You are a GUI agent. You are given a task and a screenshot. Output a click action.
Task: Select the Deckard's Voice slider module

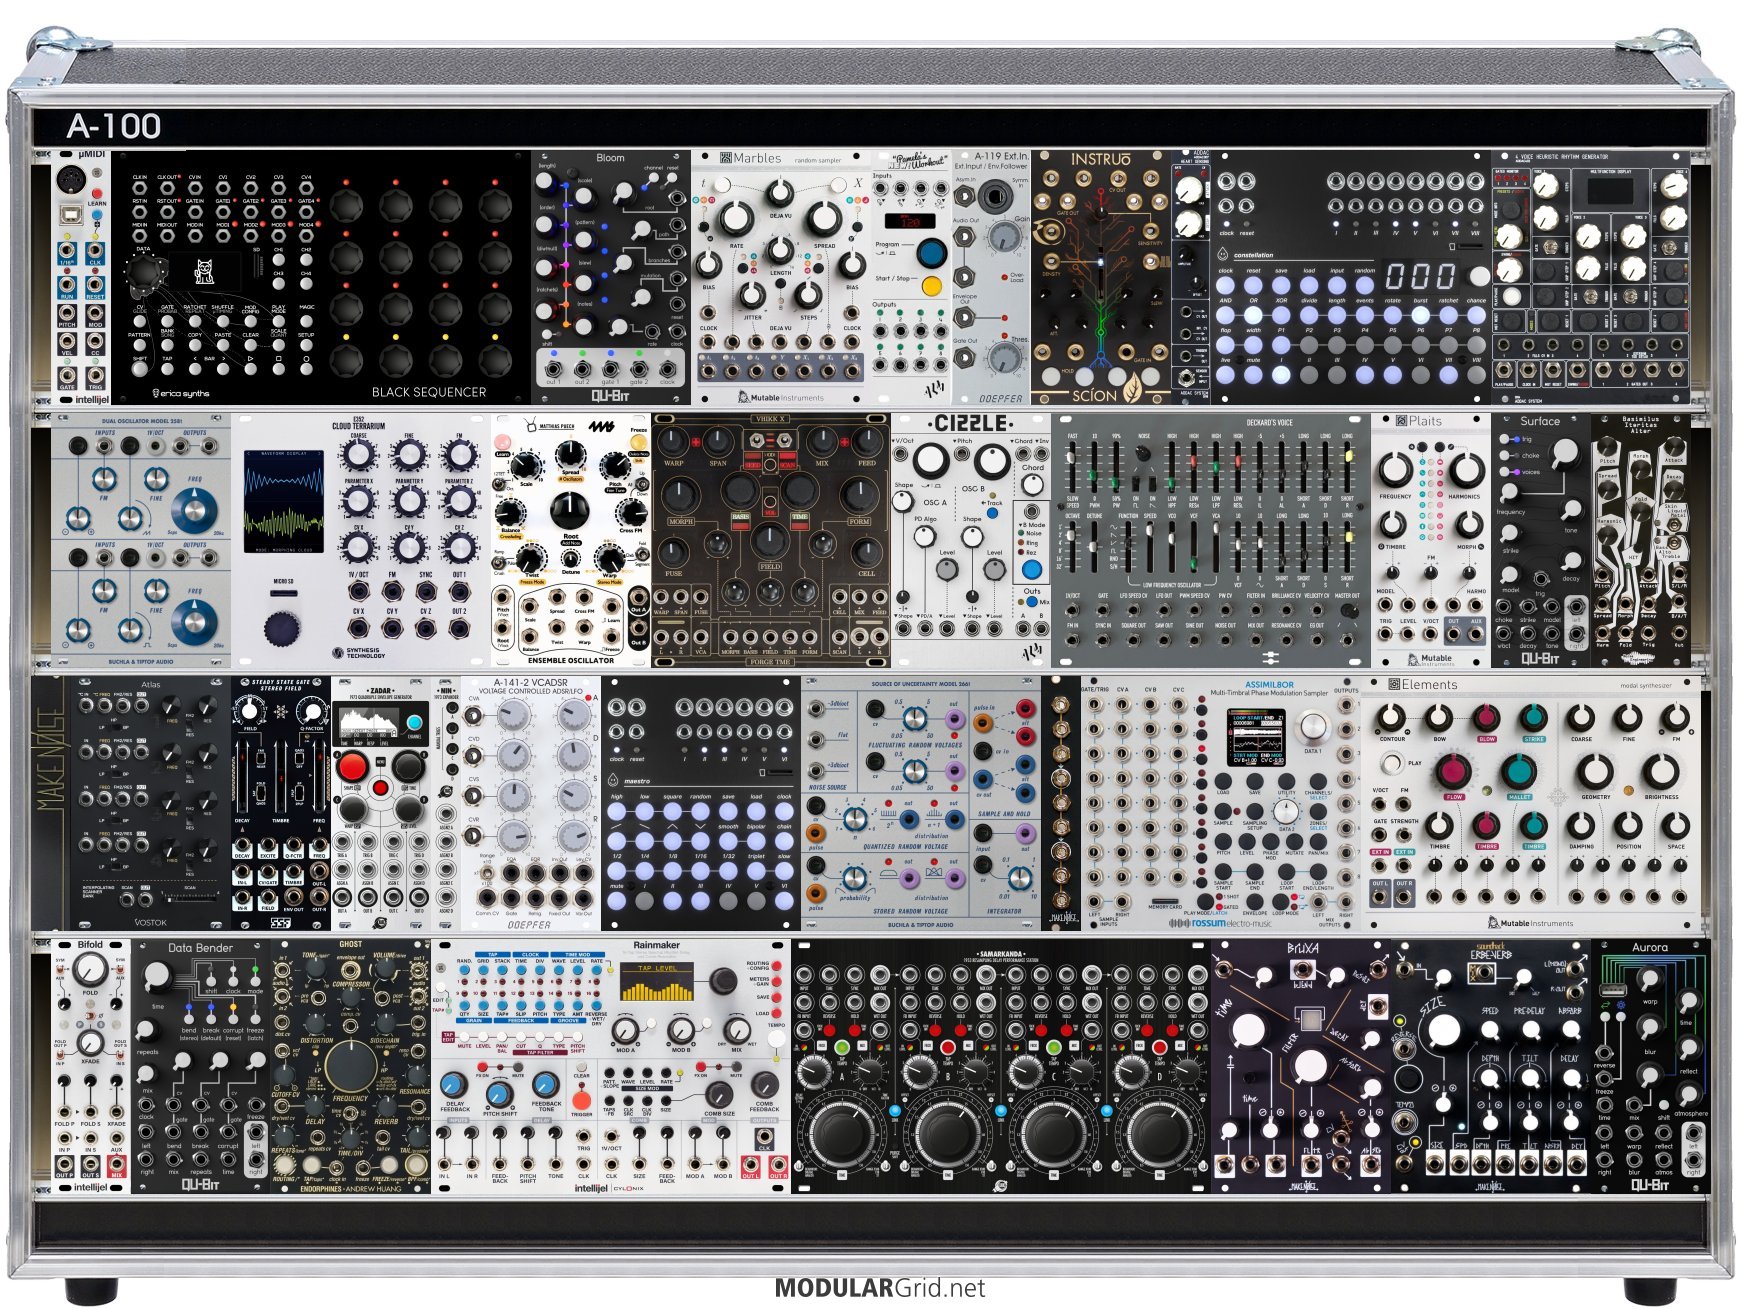1210,541
